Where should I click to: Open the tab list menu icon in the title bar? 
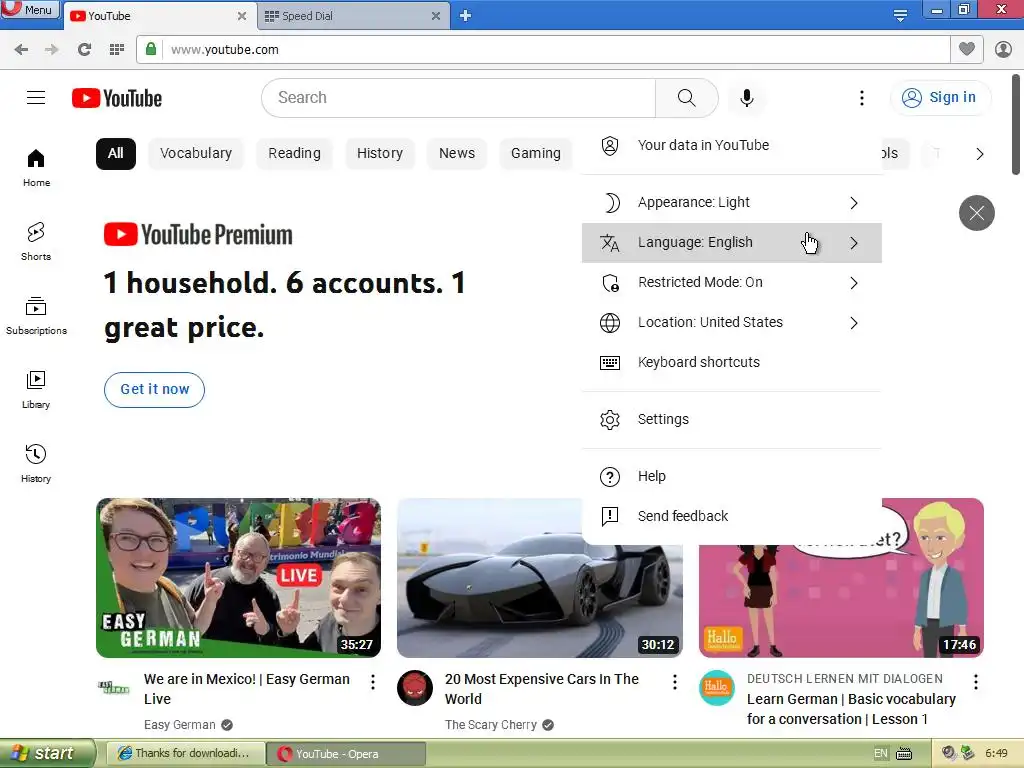point(900,15)
